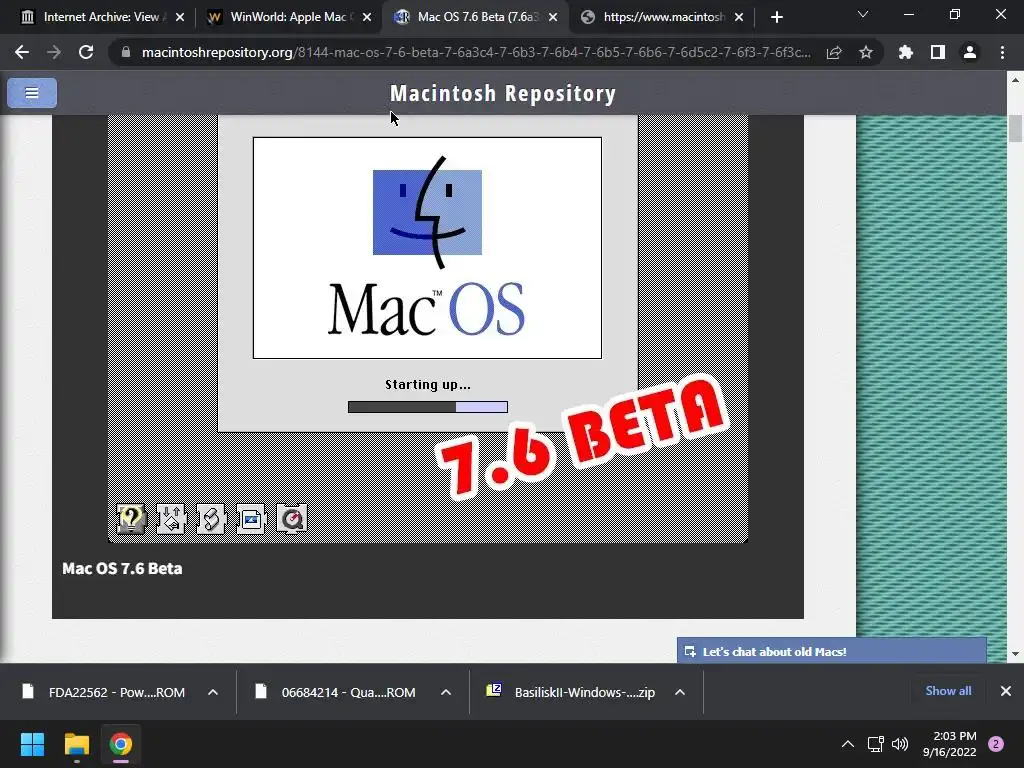
Task: Show all downloads
Action: [x=948, y=691]
